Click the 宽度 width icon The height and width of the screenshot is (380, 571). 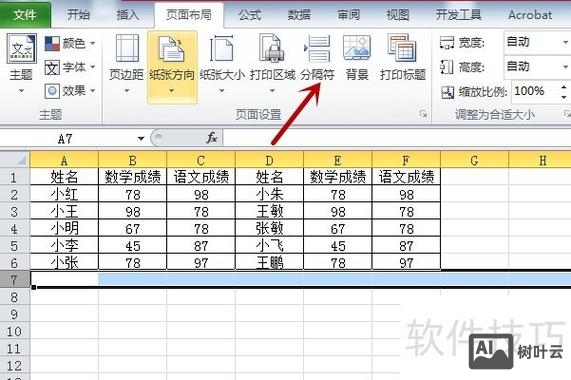point(447,43)
